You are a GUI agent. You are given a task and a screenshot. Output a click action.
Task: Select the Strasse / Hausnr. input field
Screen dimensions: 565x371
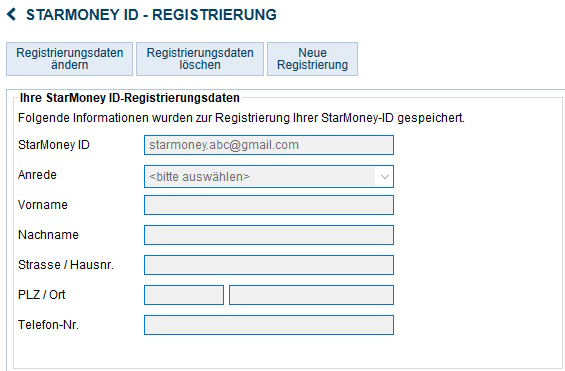(269, 265)
